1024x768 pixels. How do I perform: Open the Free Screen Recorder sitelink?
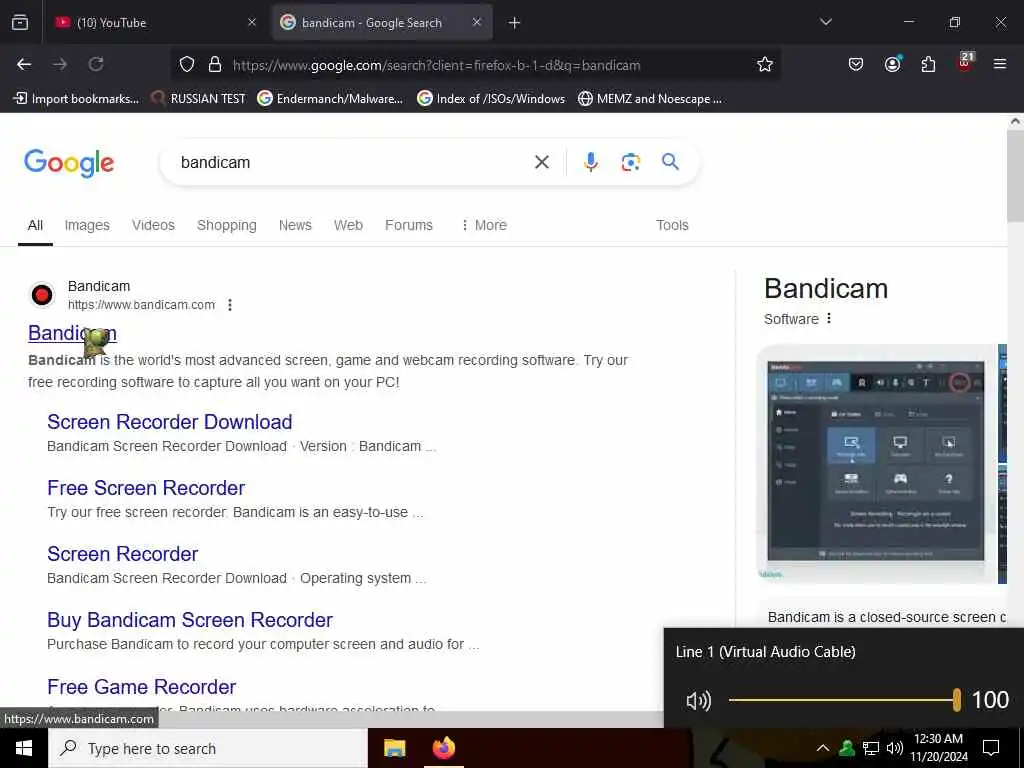tap(146, 488)
